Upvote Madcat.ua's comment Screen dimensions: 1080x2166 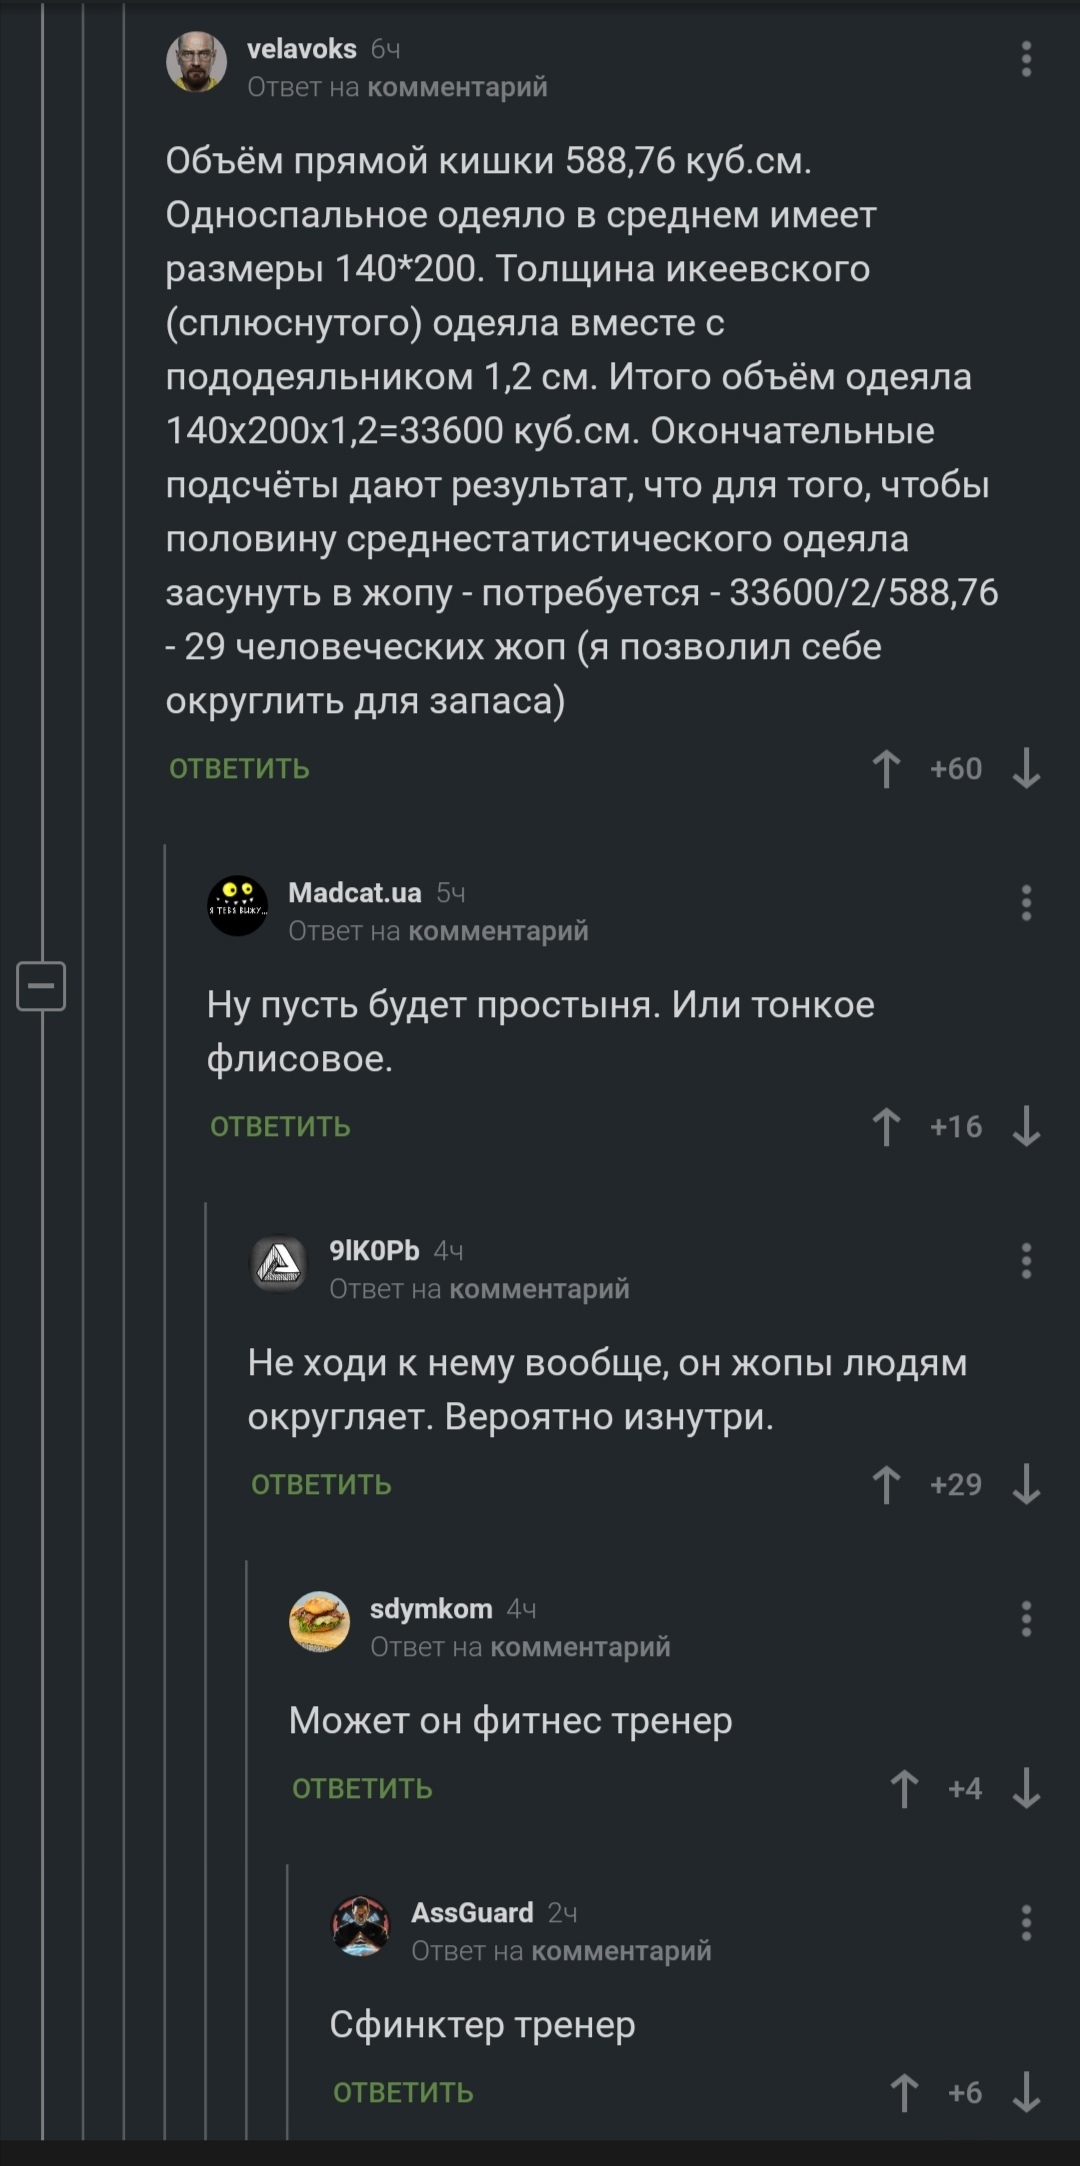(x=886, y=1127)
